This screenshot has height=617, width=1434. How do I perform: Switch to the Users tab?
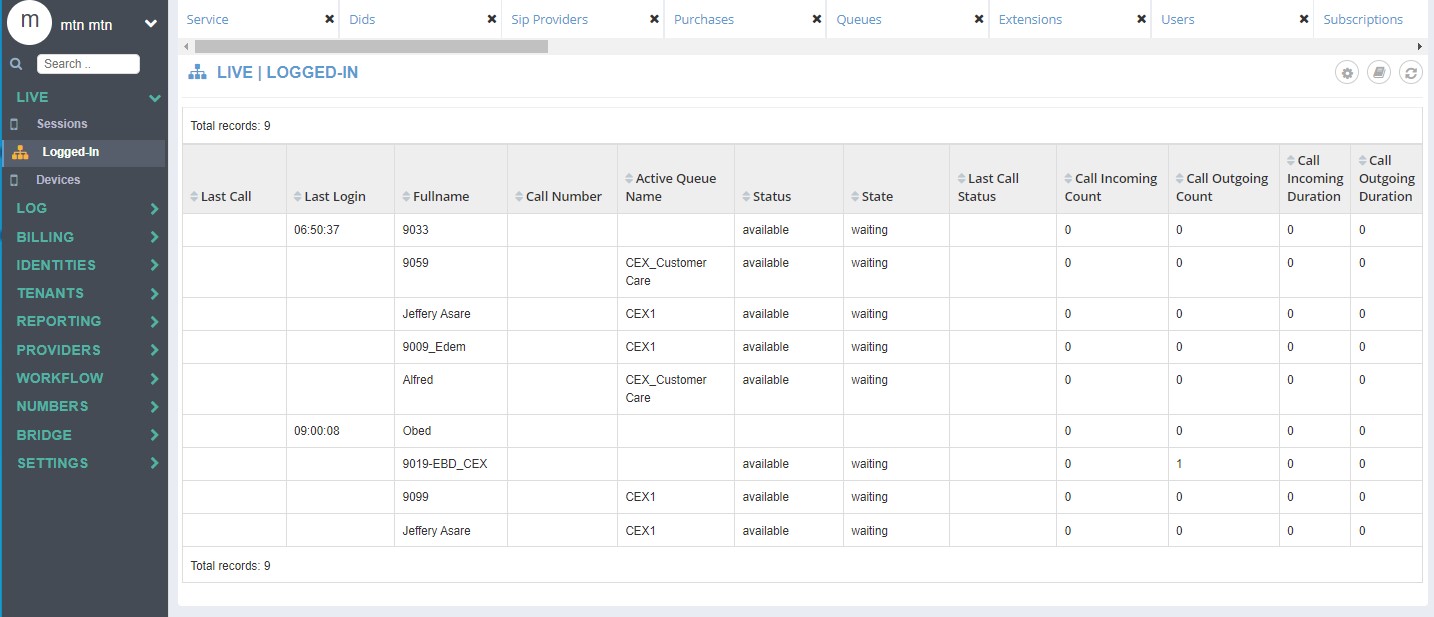[x=1178, y=19]
